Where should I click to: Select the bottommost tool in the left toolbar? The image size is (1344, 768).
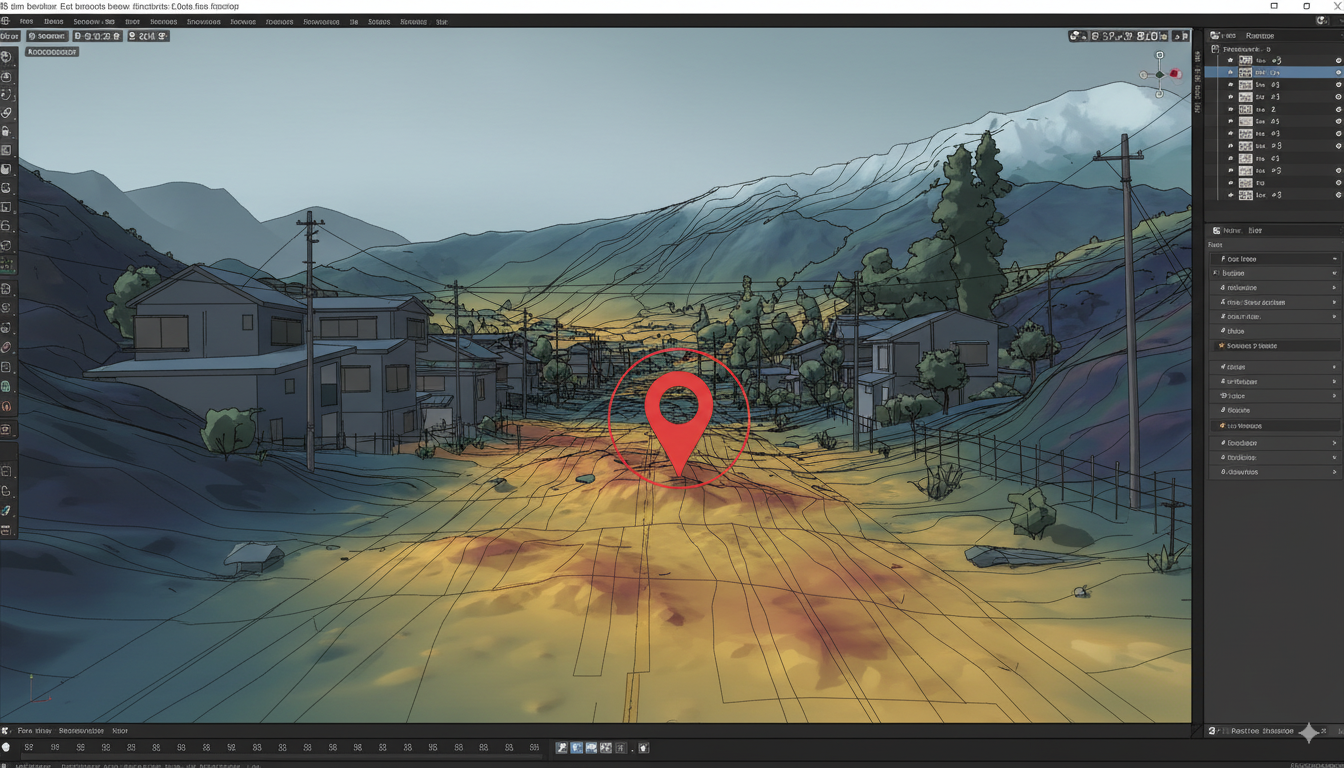6,530
